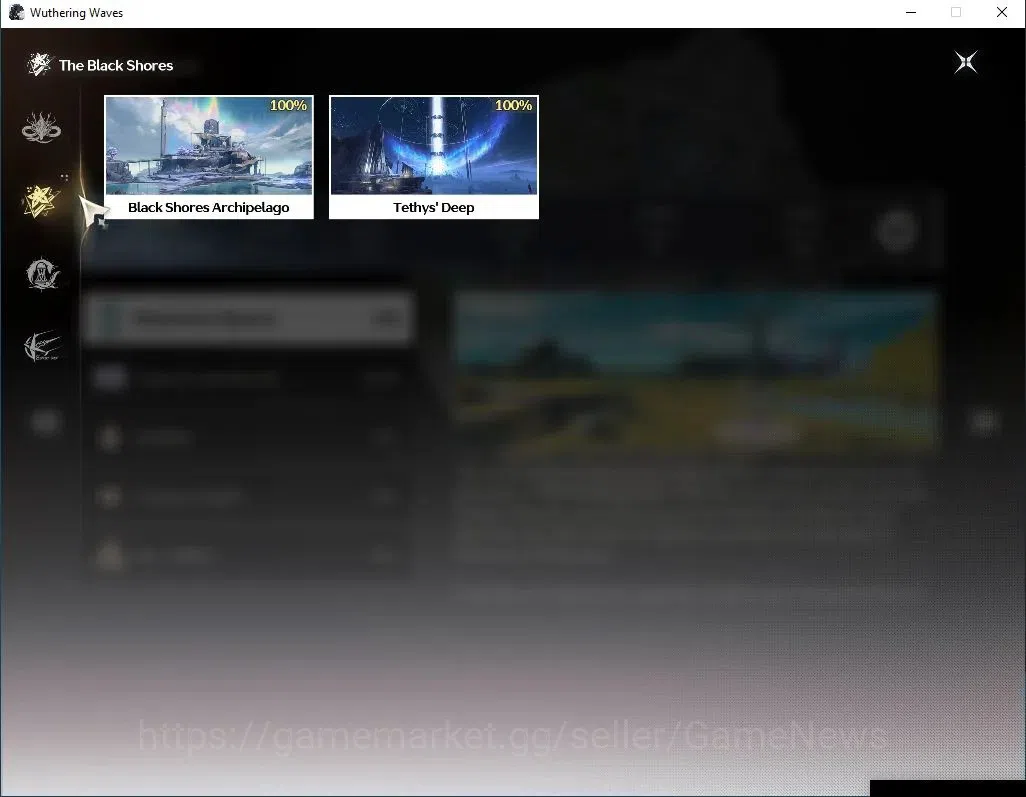Close the exploration panel with the X icon
Viewport: 1026px width, 797px height.
[965, 63]
